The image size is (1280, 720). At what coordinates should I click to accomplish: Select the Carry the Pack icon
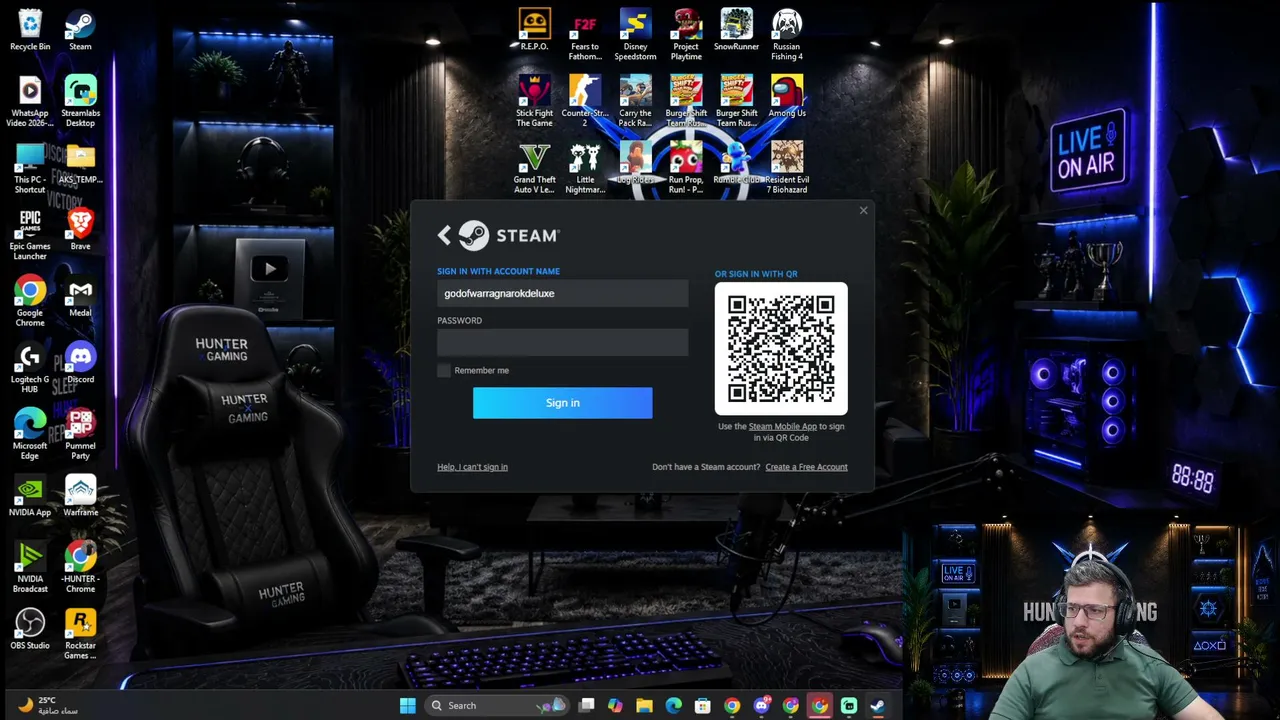click(x=635, y=101)
